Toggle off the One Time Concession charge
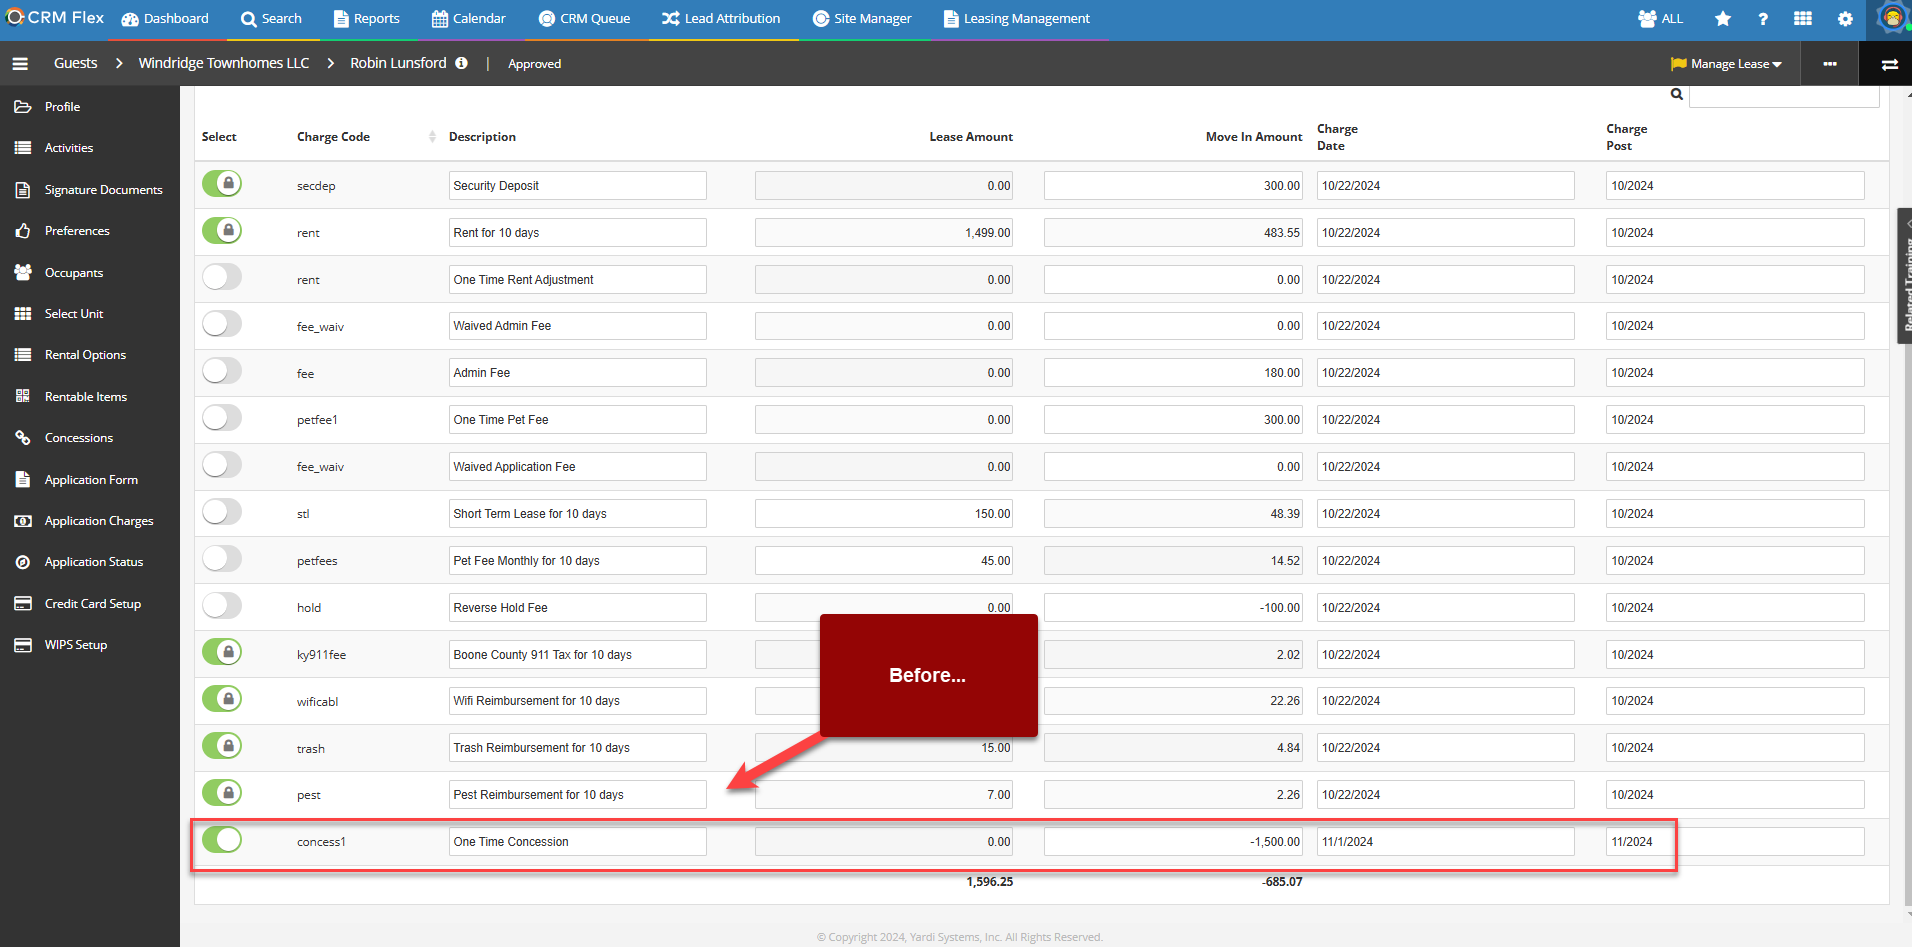 (x=222, y=840)
